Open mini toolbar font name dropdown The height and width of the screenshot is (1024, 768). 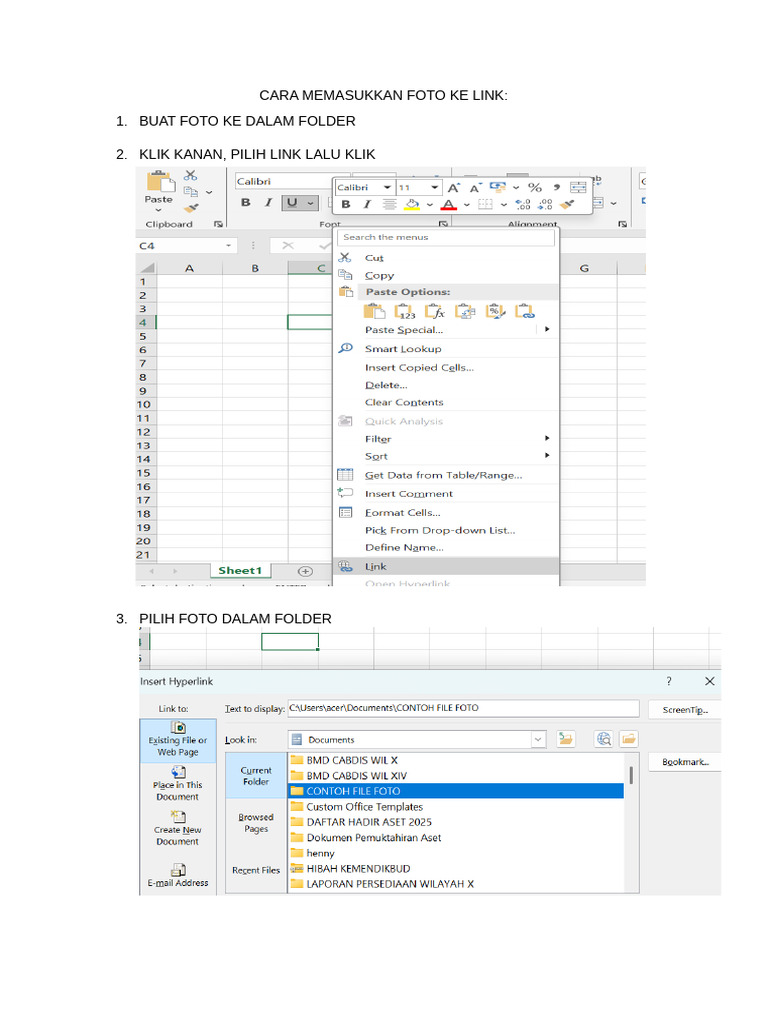(x=387, y=187)
